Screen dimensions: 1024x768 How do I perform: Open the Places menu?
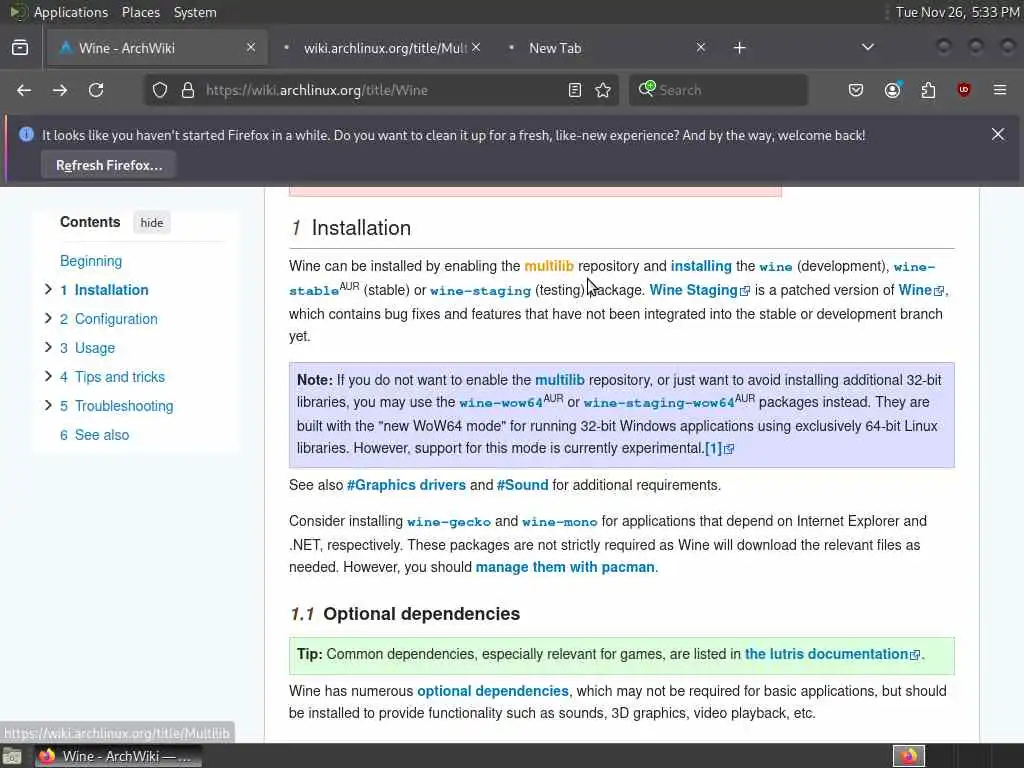[141, 12]
